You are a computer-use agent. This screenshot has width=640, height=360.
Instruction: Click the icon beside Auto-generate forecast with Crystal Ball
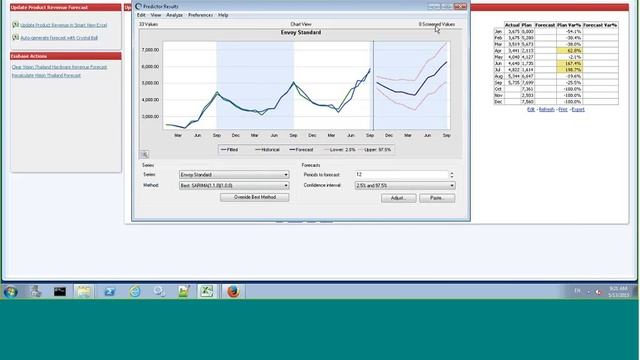[16, 37]
